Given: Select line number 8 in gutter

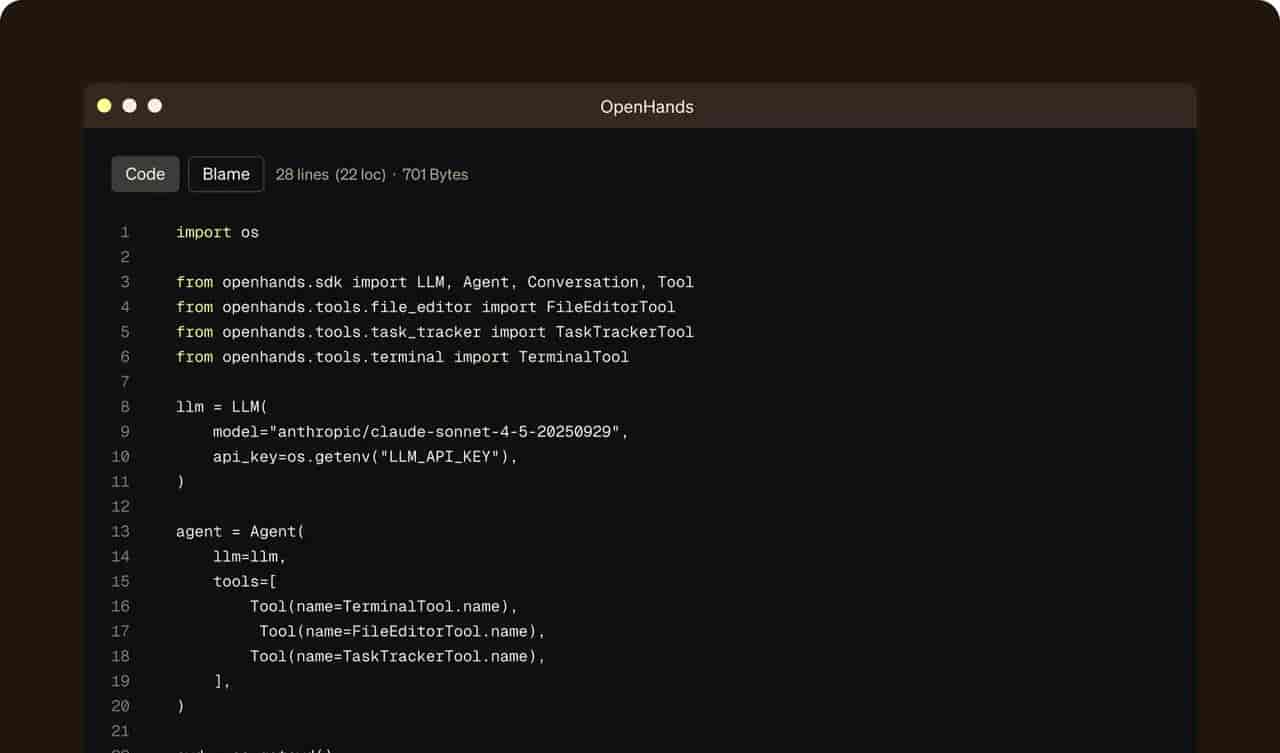Looking at the screenshot, I should [x=125, y=407].
